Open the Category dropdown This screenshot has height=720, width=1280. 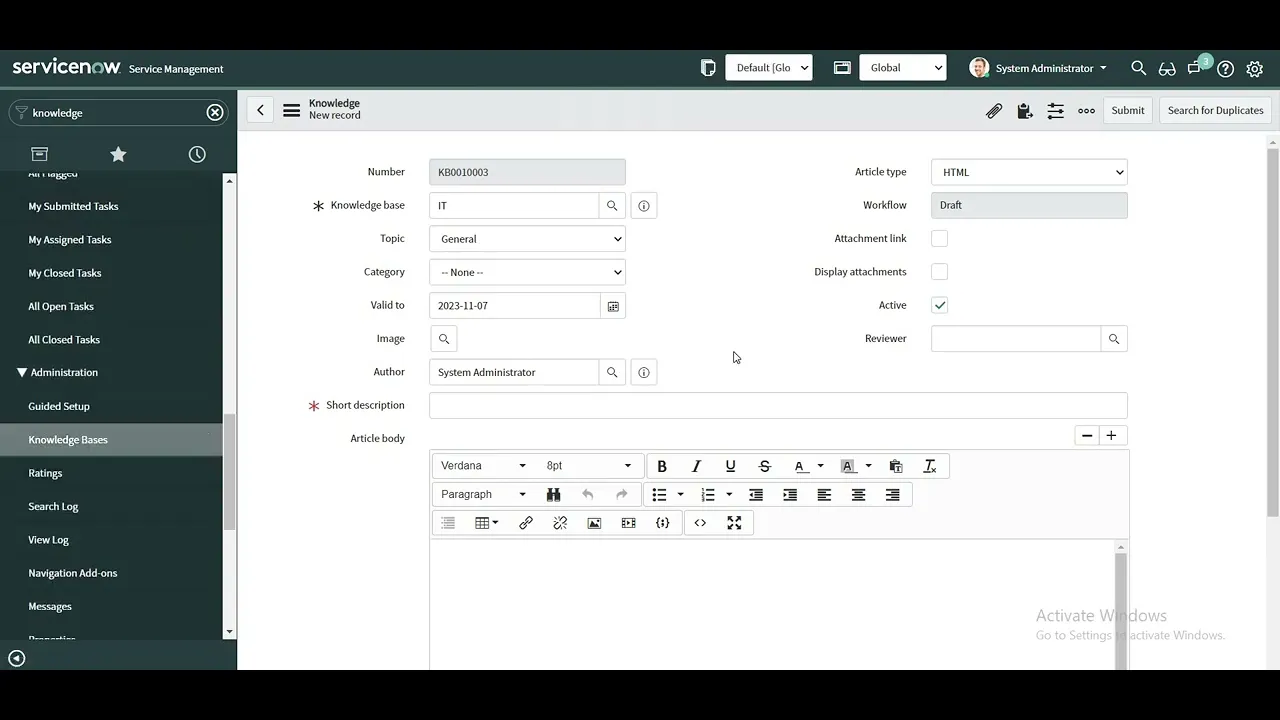point(527,272)
